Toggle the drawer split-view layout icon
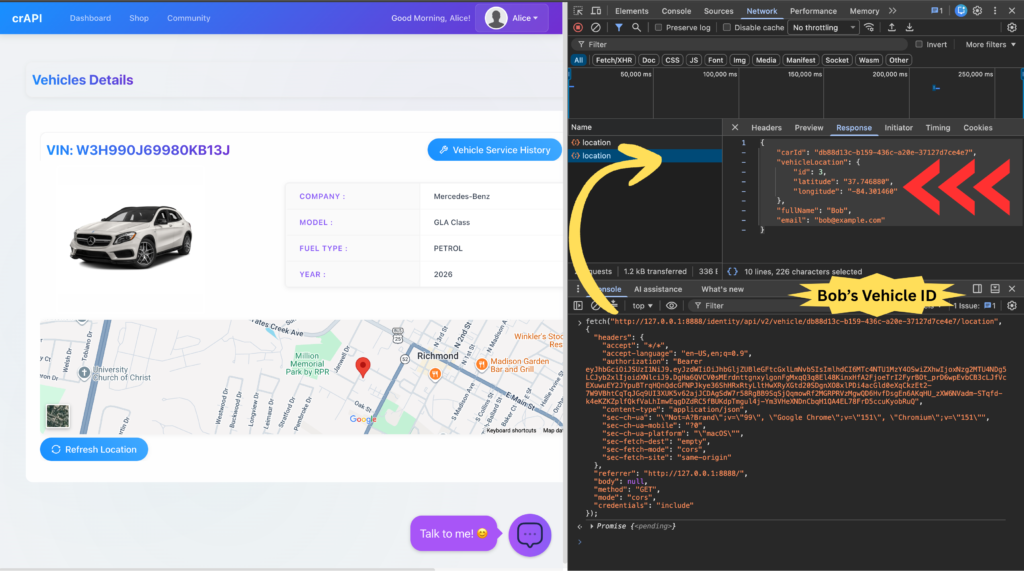The height and width of the screenshot is (571, 1024). tap(977, 289)
